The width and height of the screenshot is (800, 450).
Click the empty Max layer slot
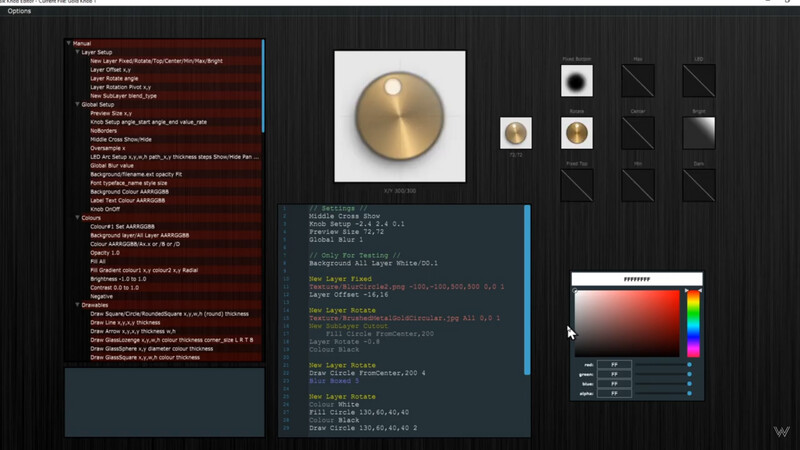tap(638, 81)
